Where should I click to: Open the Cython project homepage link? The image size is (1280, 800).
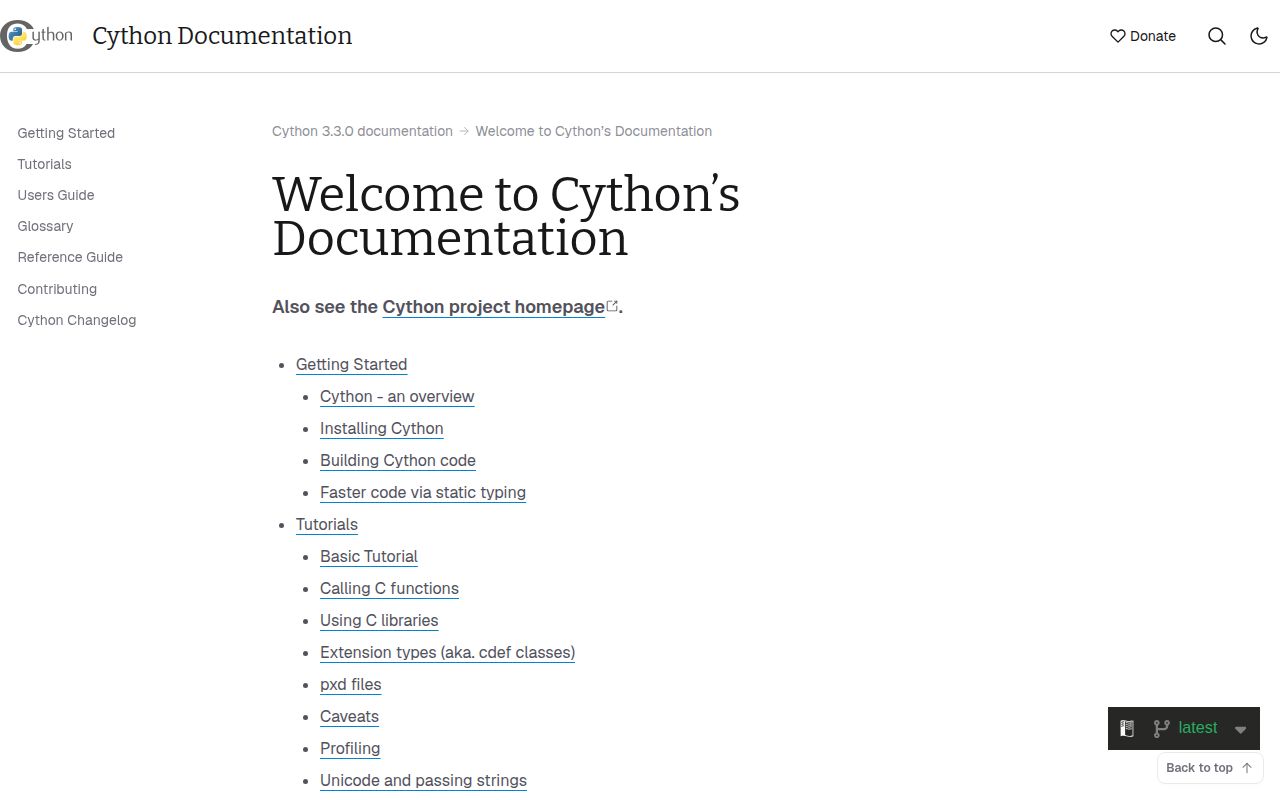point(494,307)
